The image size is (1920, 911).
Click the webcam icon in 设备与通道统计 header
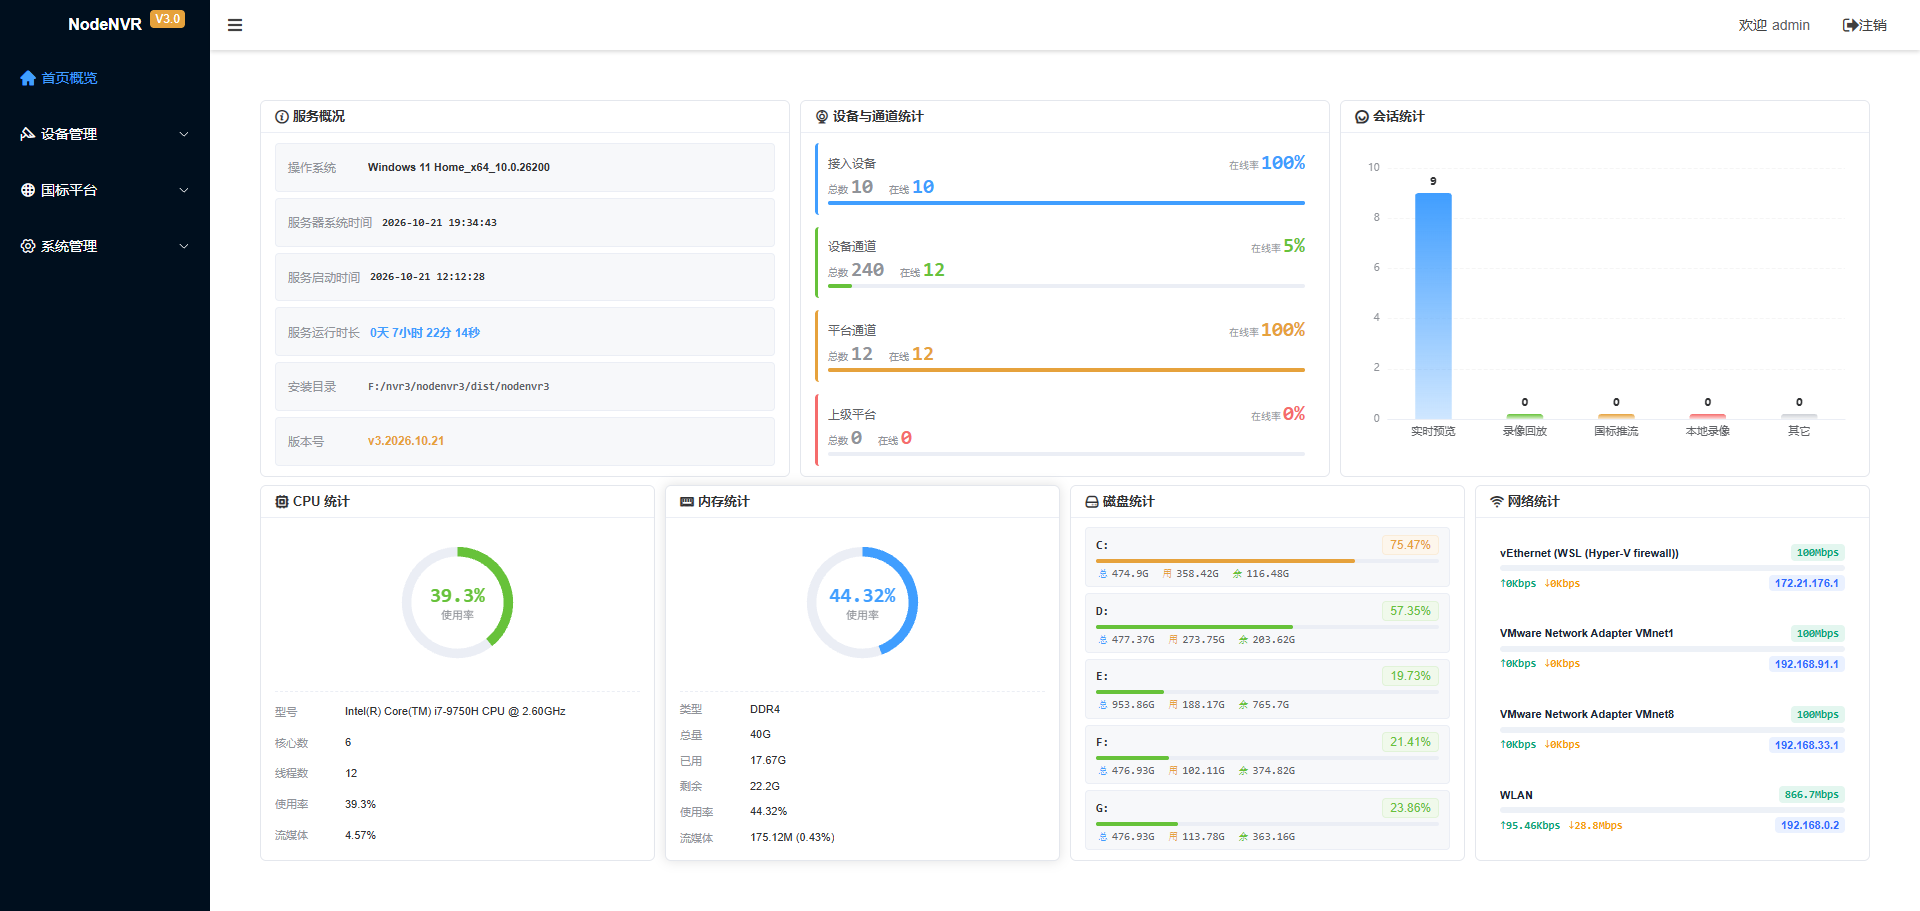coord(822,117)
